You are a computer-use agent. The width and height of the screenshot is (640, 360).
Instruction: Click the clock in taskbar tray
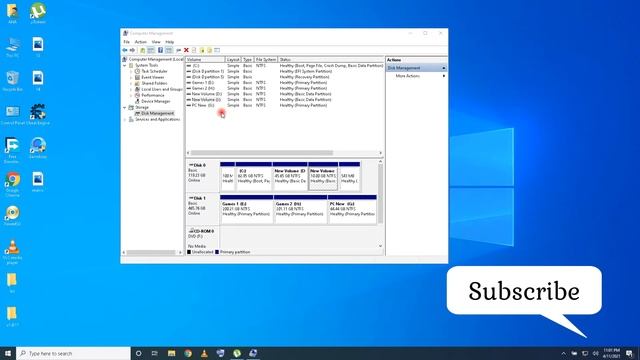[x=611, y=353]
